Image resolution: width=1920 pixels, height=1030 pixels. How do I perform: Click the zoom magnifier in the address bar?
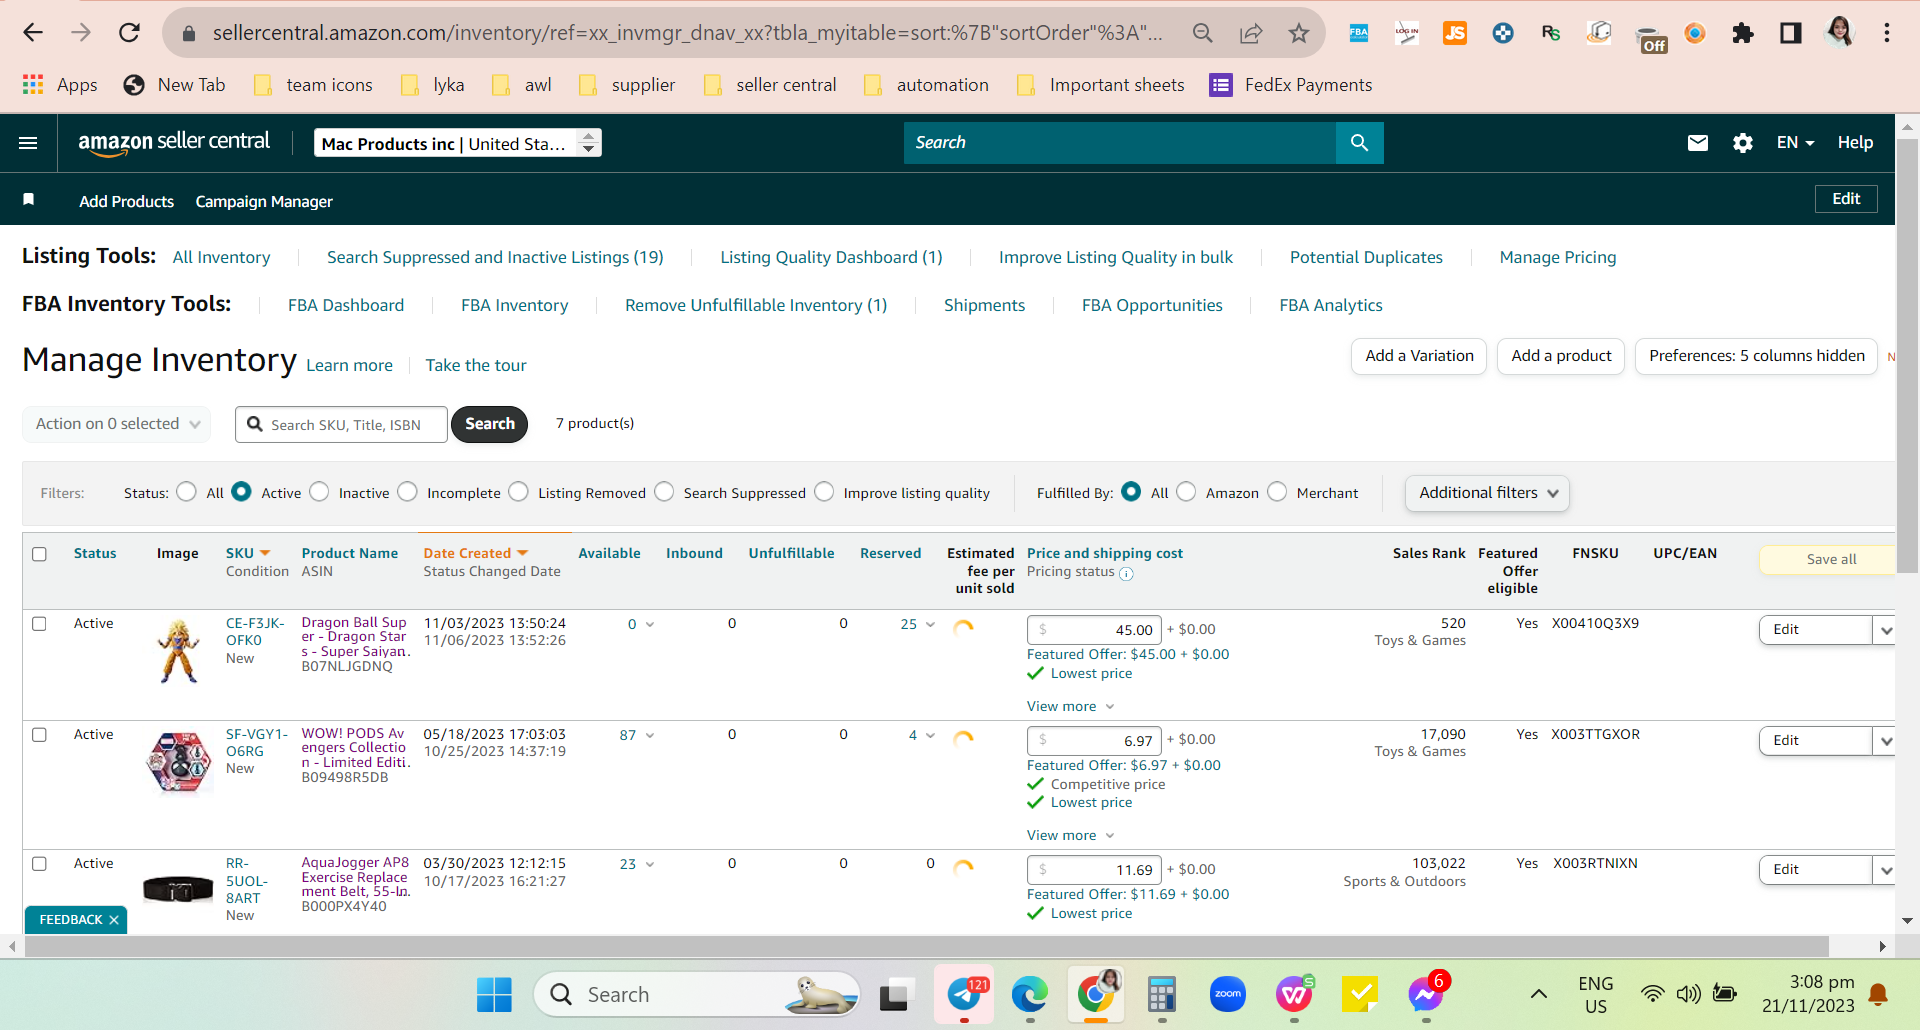click(x=1203, y=33)
